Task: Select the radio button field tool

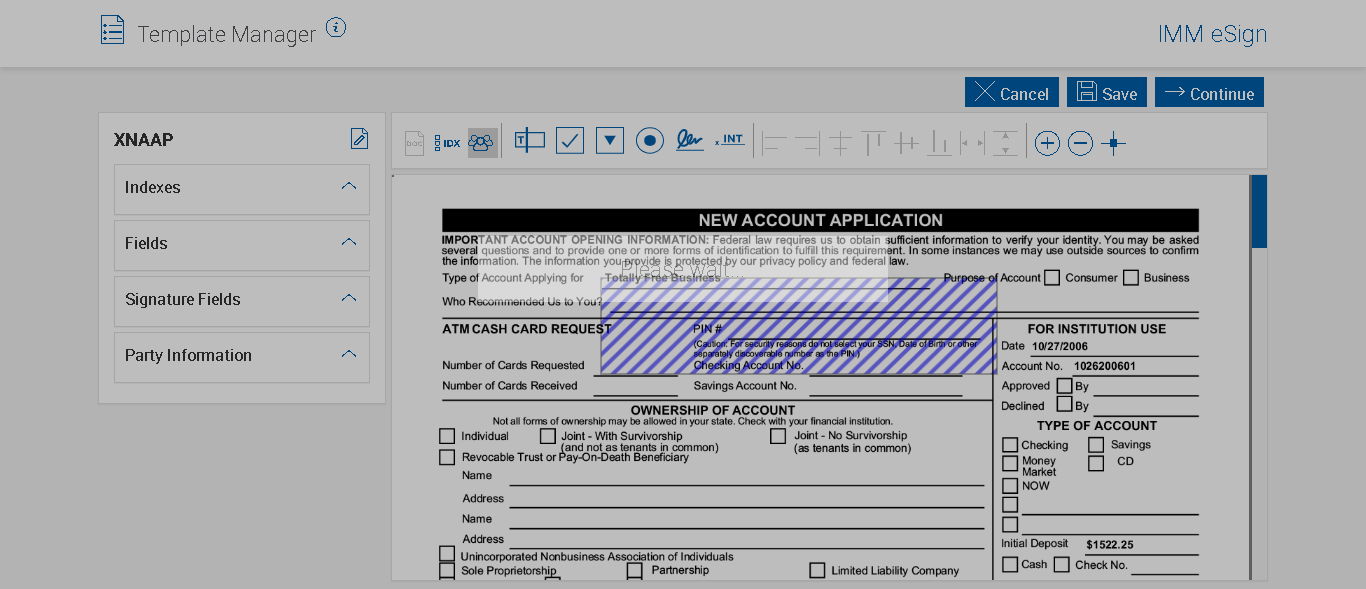Action: (650, 141)
